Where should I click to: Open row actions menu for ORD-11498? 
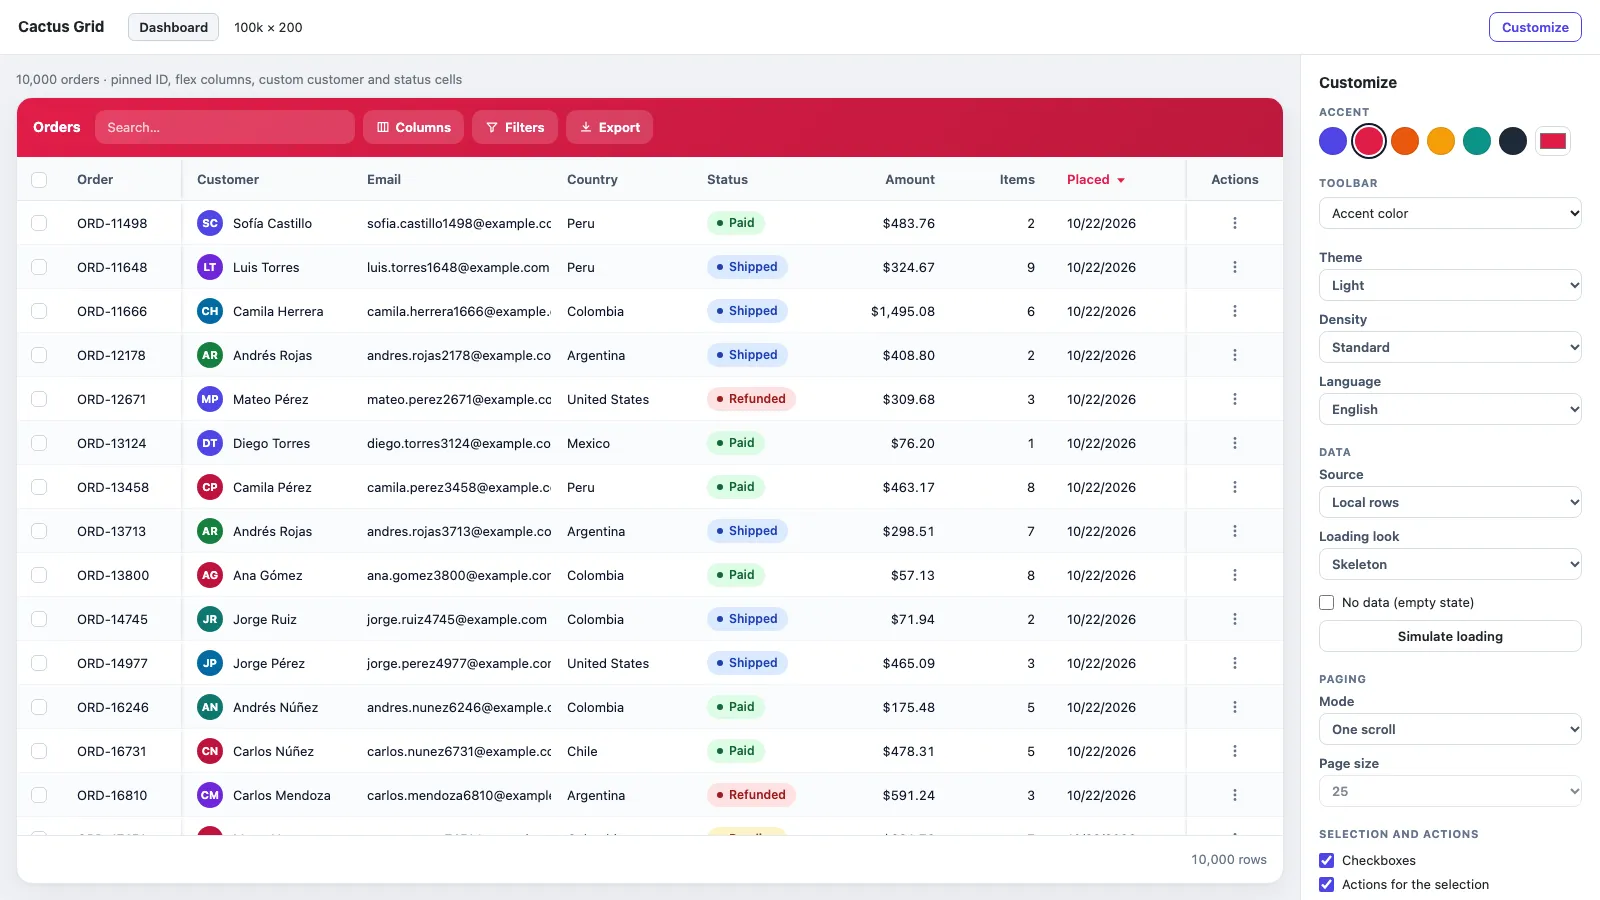(1234, 223)
